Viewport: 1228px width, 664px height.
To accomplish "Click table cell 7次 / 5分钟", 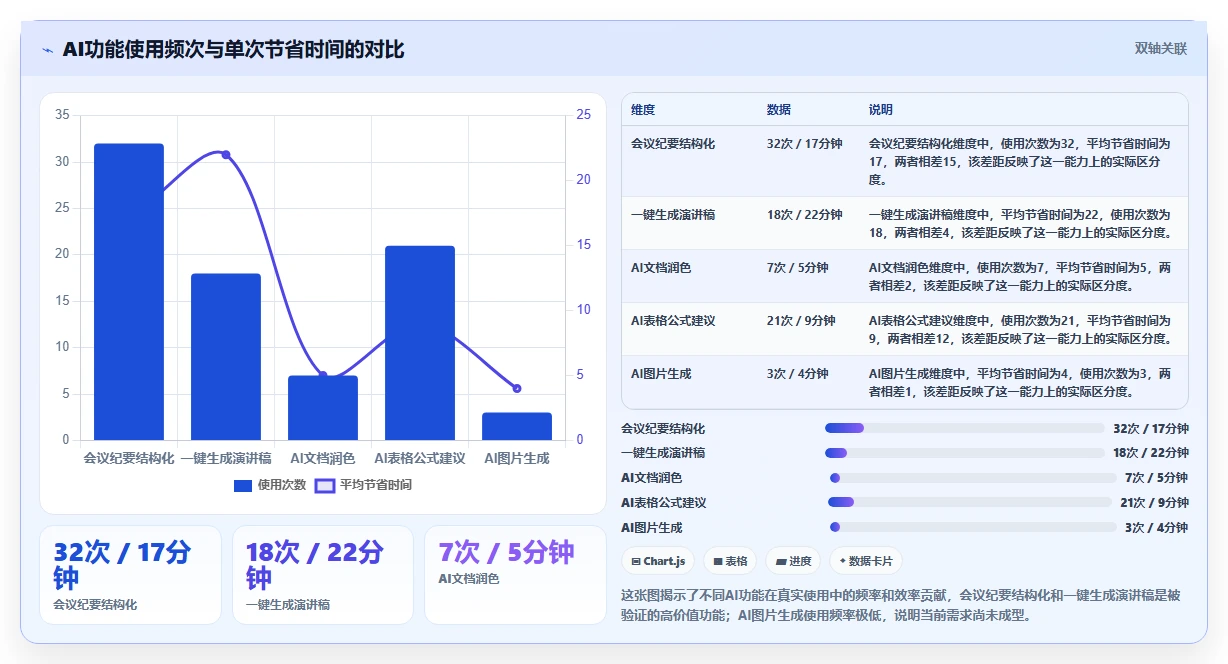I will coord(798,268).
